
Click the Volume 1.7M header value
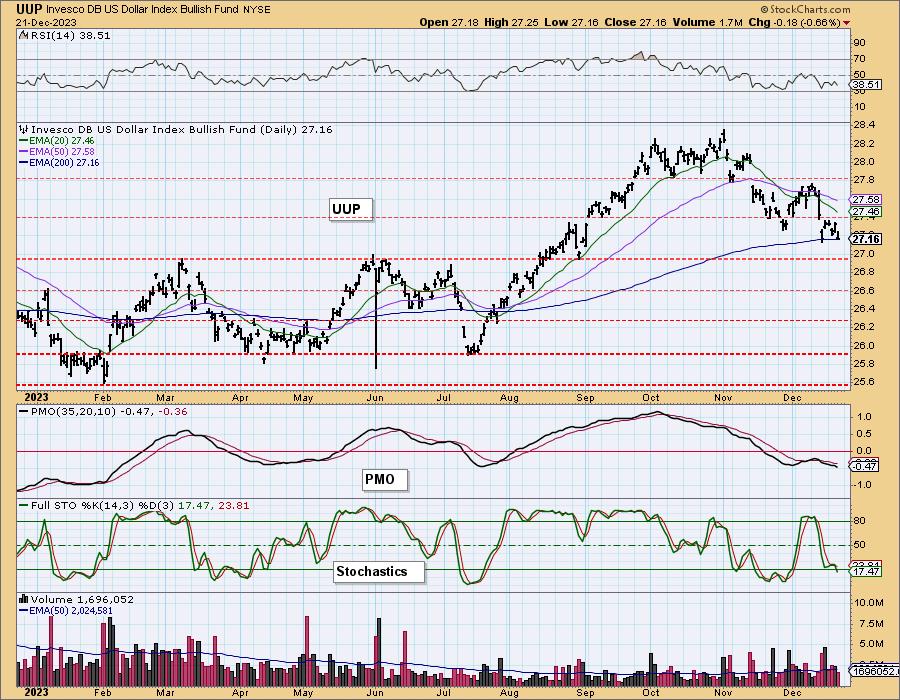pyautogui.click(x=708, y=22)
